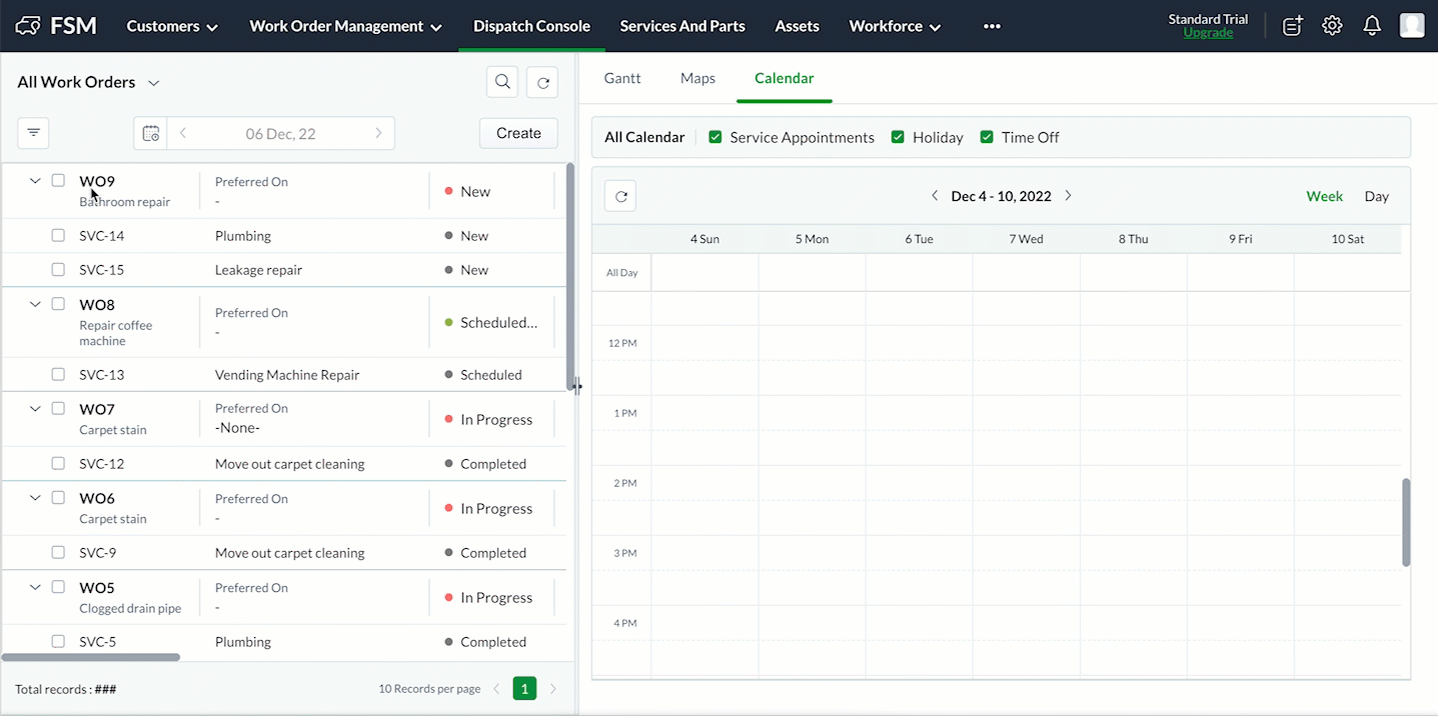Open Services And Parts menu item
The height and width of the screenshot is (716, 1438).
point(682,26)
